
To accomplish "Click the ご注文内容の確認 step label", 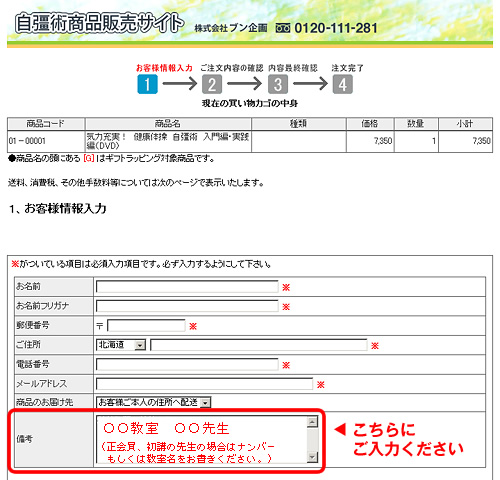I will 232,68.
